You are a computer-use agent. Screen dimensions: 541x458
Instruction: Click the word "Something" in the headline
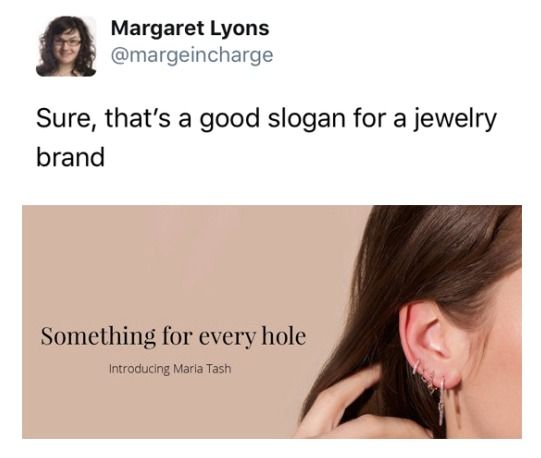[x=98, y=337]
